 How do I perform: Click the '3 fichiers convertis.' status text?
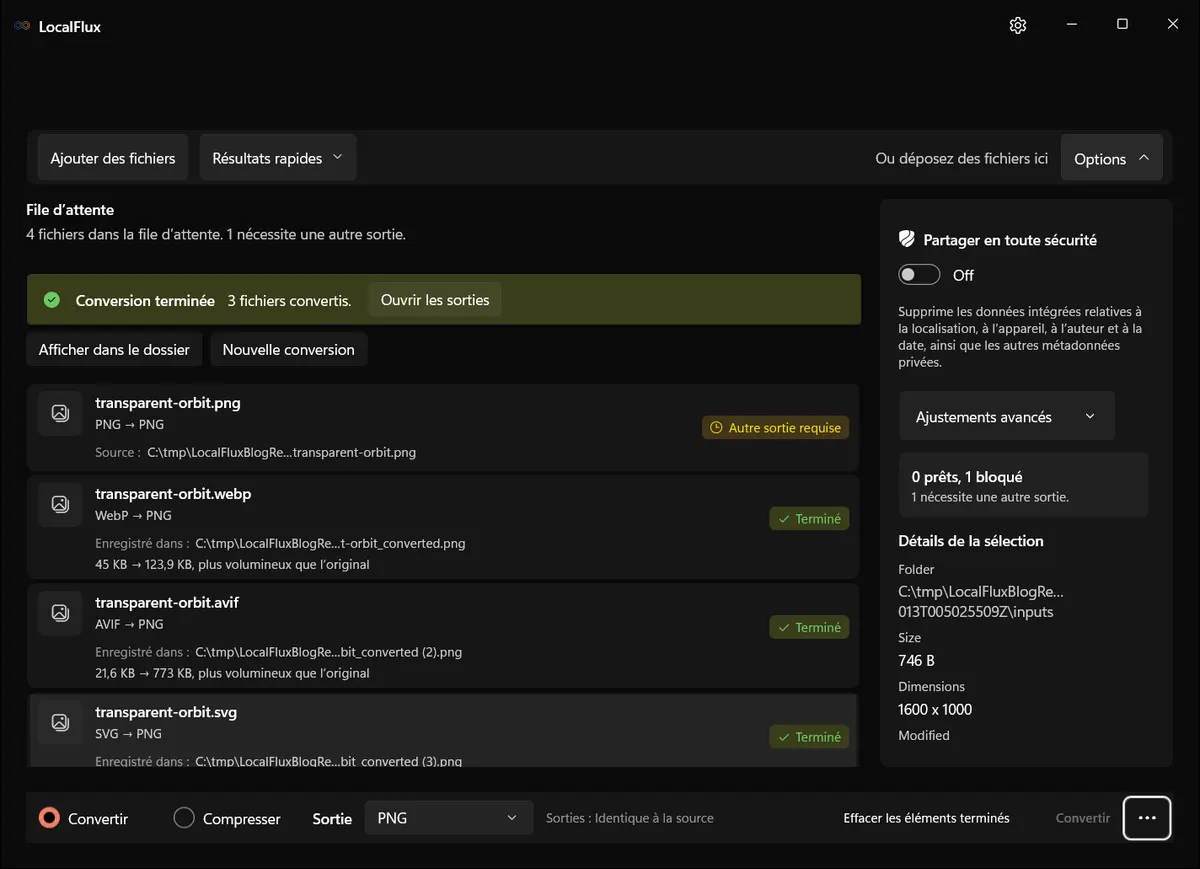(x=289, y=300)
